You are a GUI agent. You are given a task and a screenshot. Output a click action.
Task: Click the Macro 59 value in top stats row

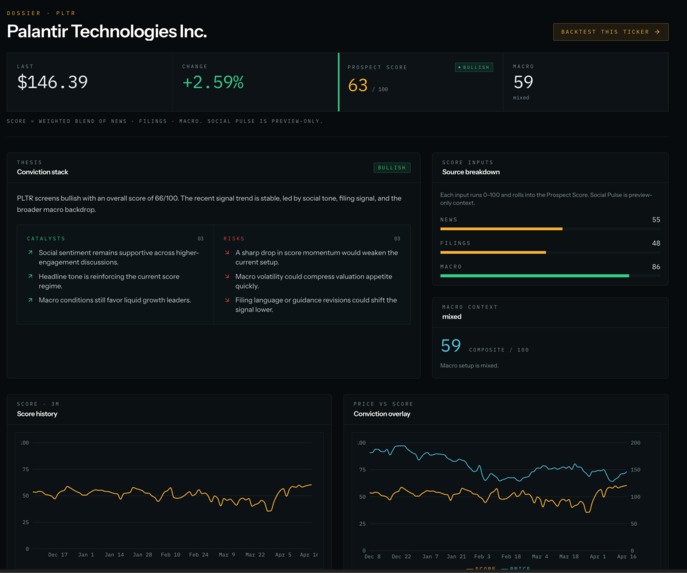click(523, 82)
